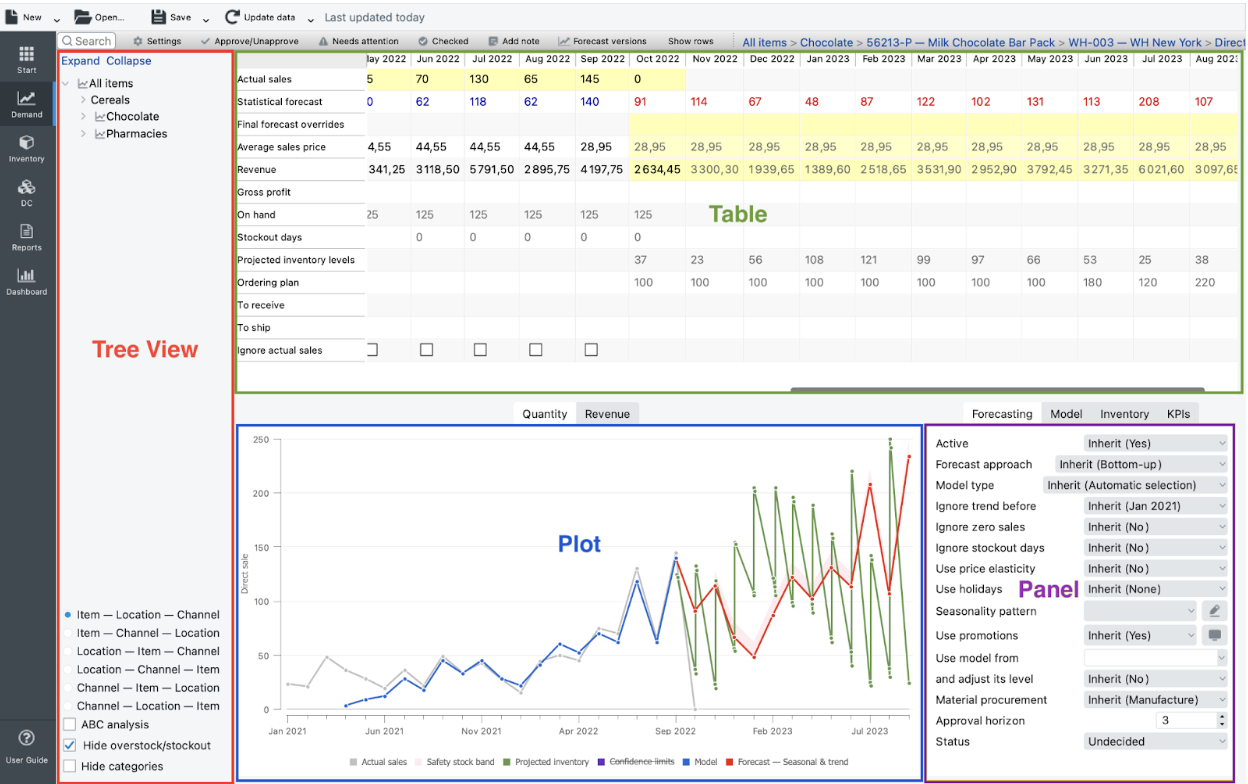The image size is (1248, 784).
Task: Uncheck Hide overstock/stockout checkbox
Action: point(69,745)
